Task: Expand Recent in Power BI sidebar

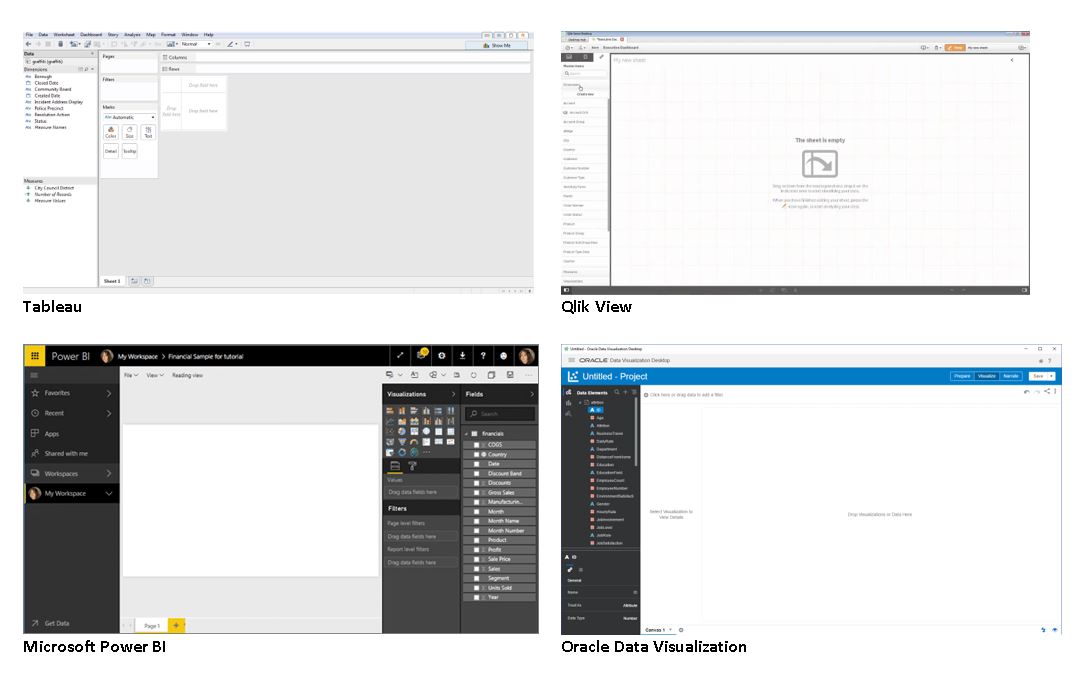Action: click(x=109, y=413)
